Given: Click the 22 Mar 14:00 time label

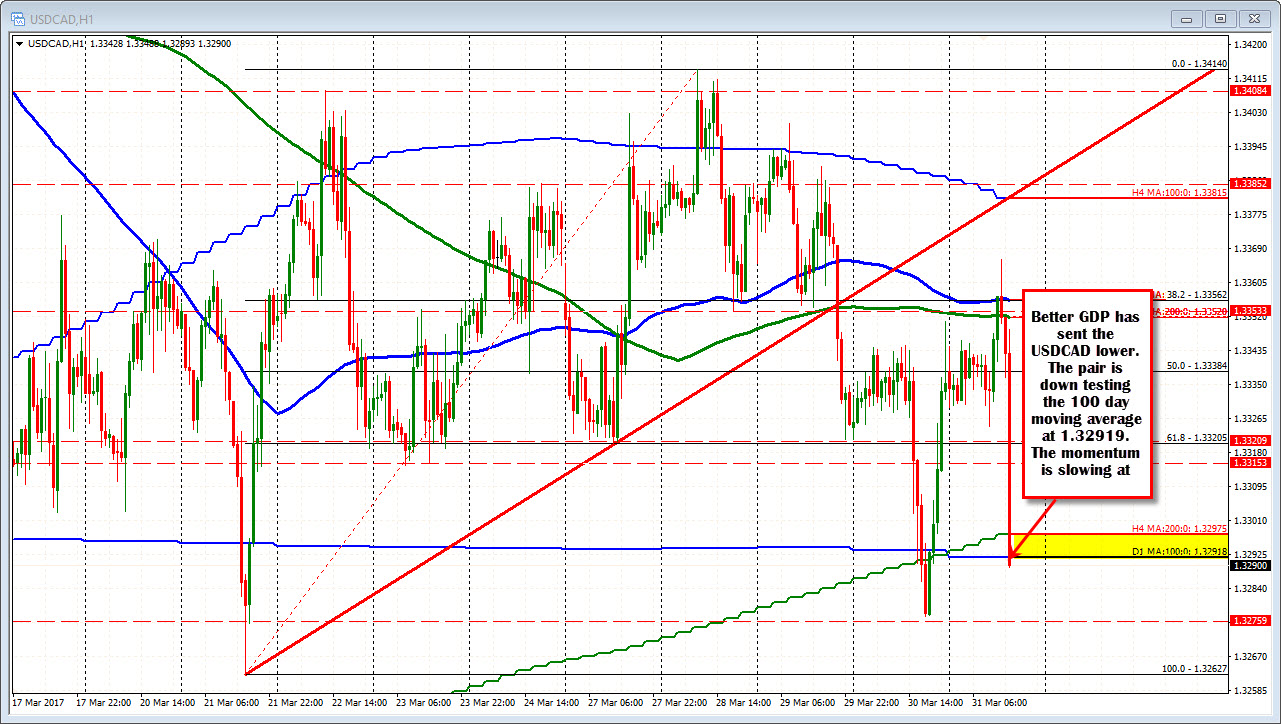Looking at the screenshot, I should coord(360,703).
